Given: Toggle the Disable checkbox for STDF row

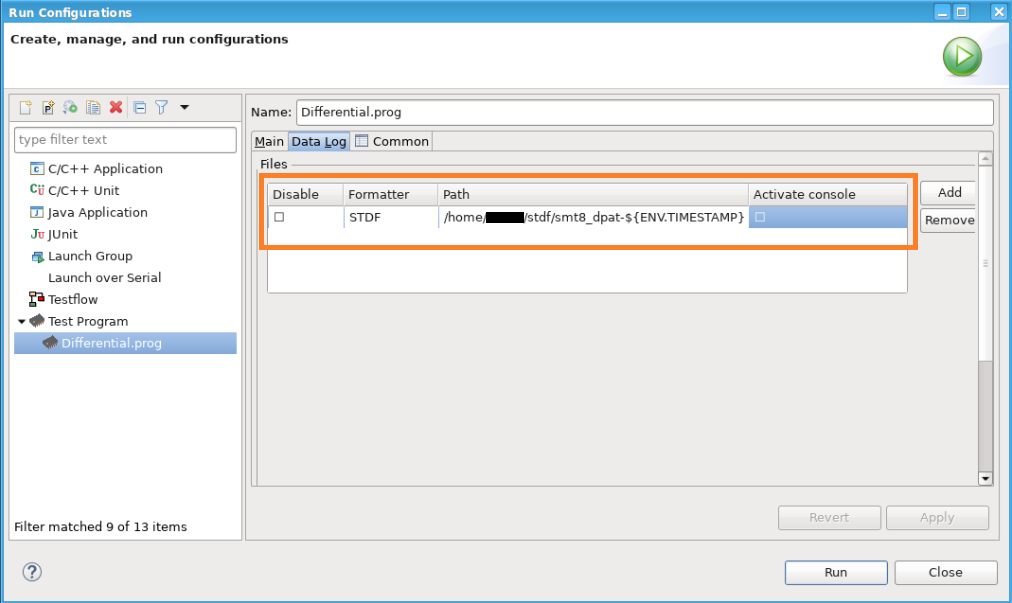Looking at the screenshot, I should (279, 217).
